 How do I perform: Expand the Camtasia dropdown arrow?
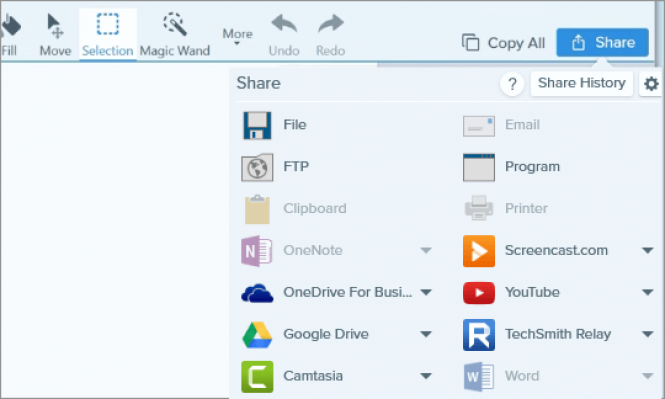[426, 376]
